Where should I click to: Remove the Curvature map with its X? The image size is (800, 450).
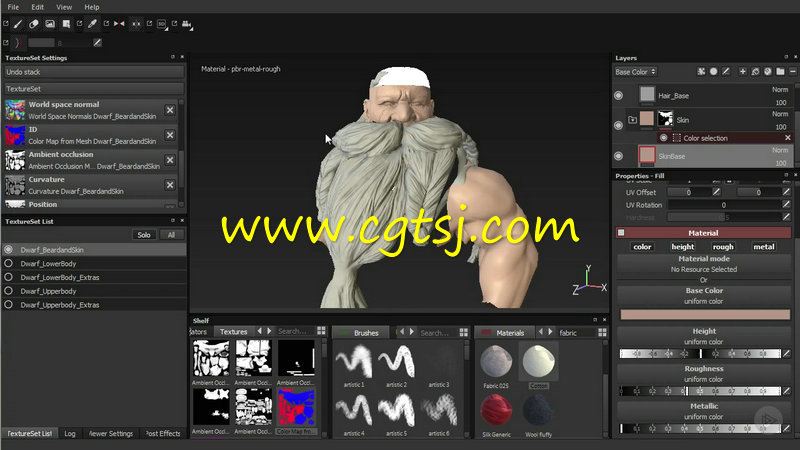(x=170, y=185)
